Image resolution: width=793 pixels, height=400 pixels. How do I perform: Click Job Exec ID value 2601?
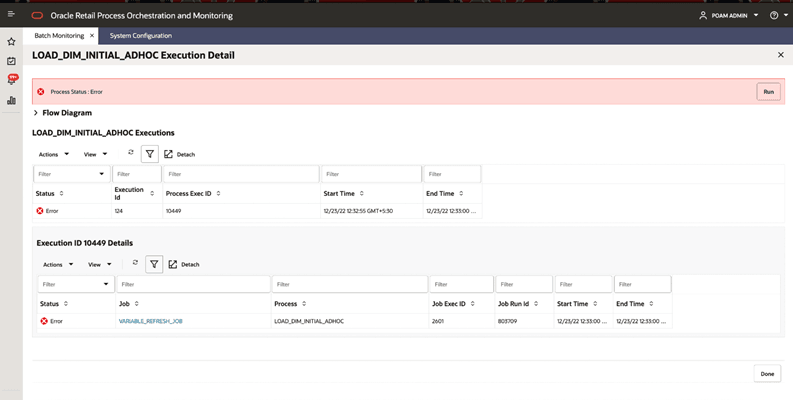438,321
